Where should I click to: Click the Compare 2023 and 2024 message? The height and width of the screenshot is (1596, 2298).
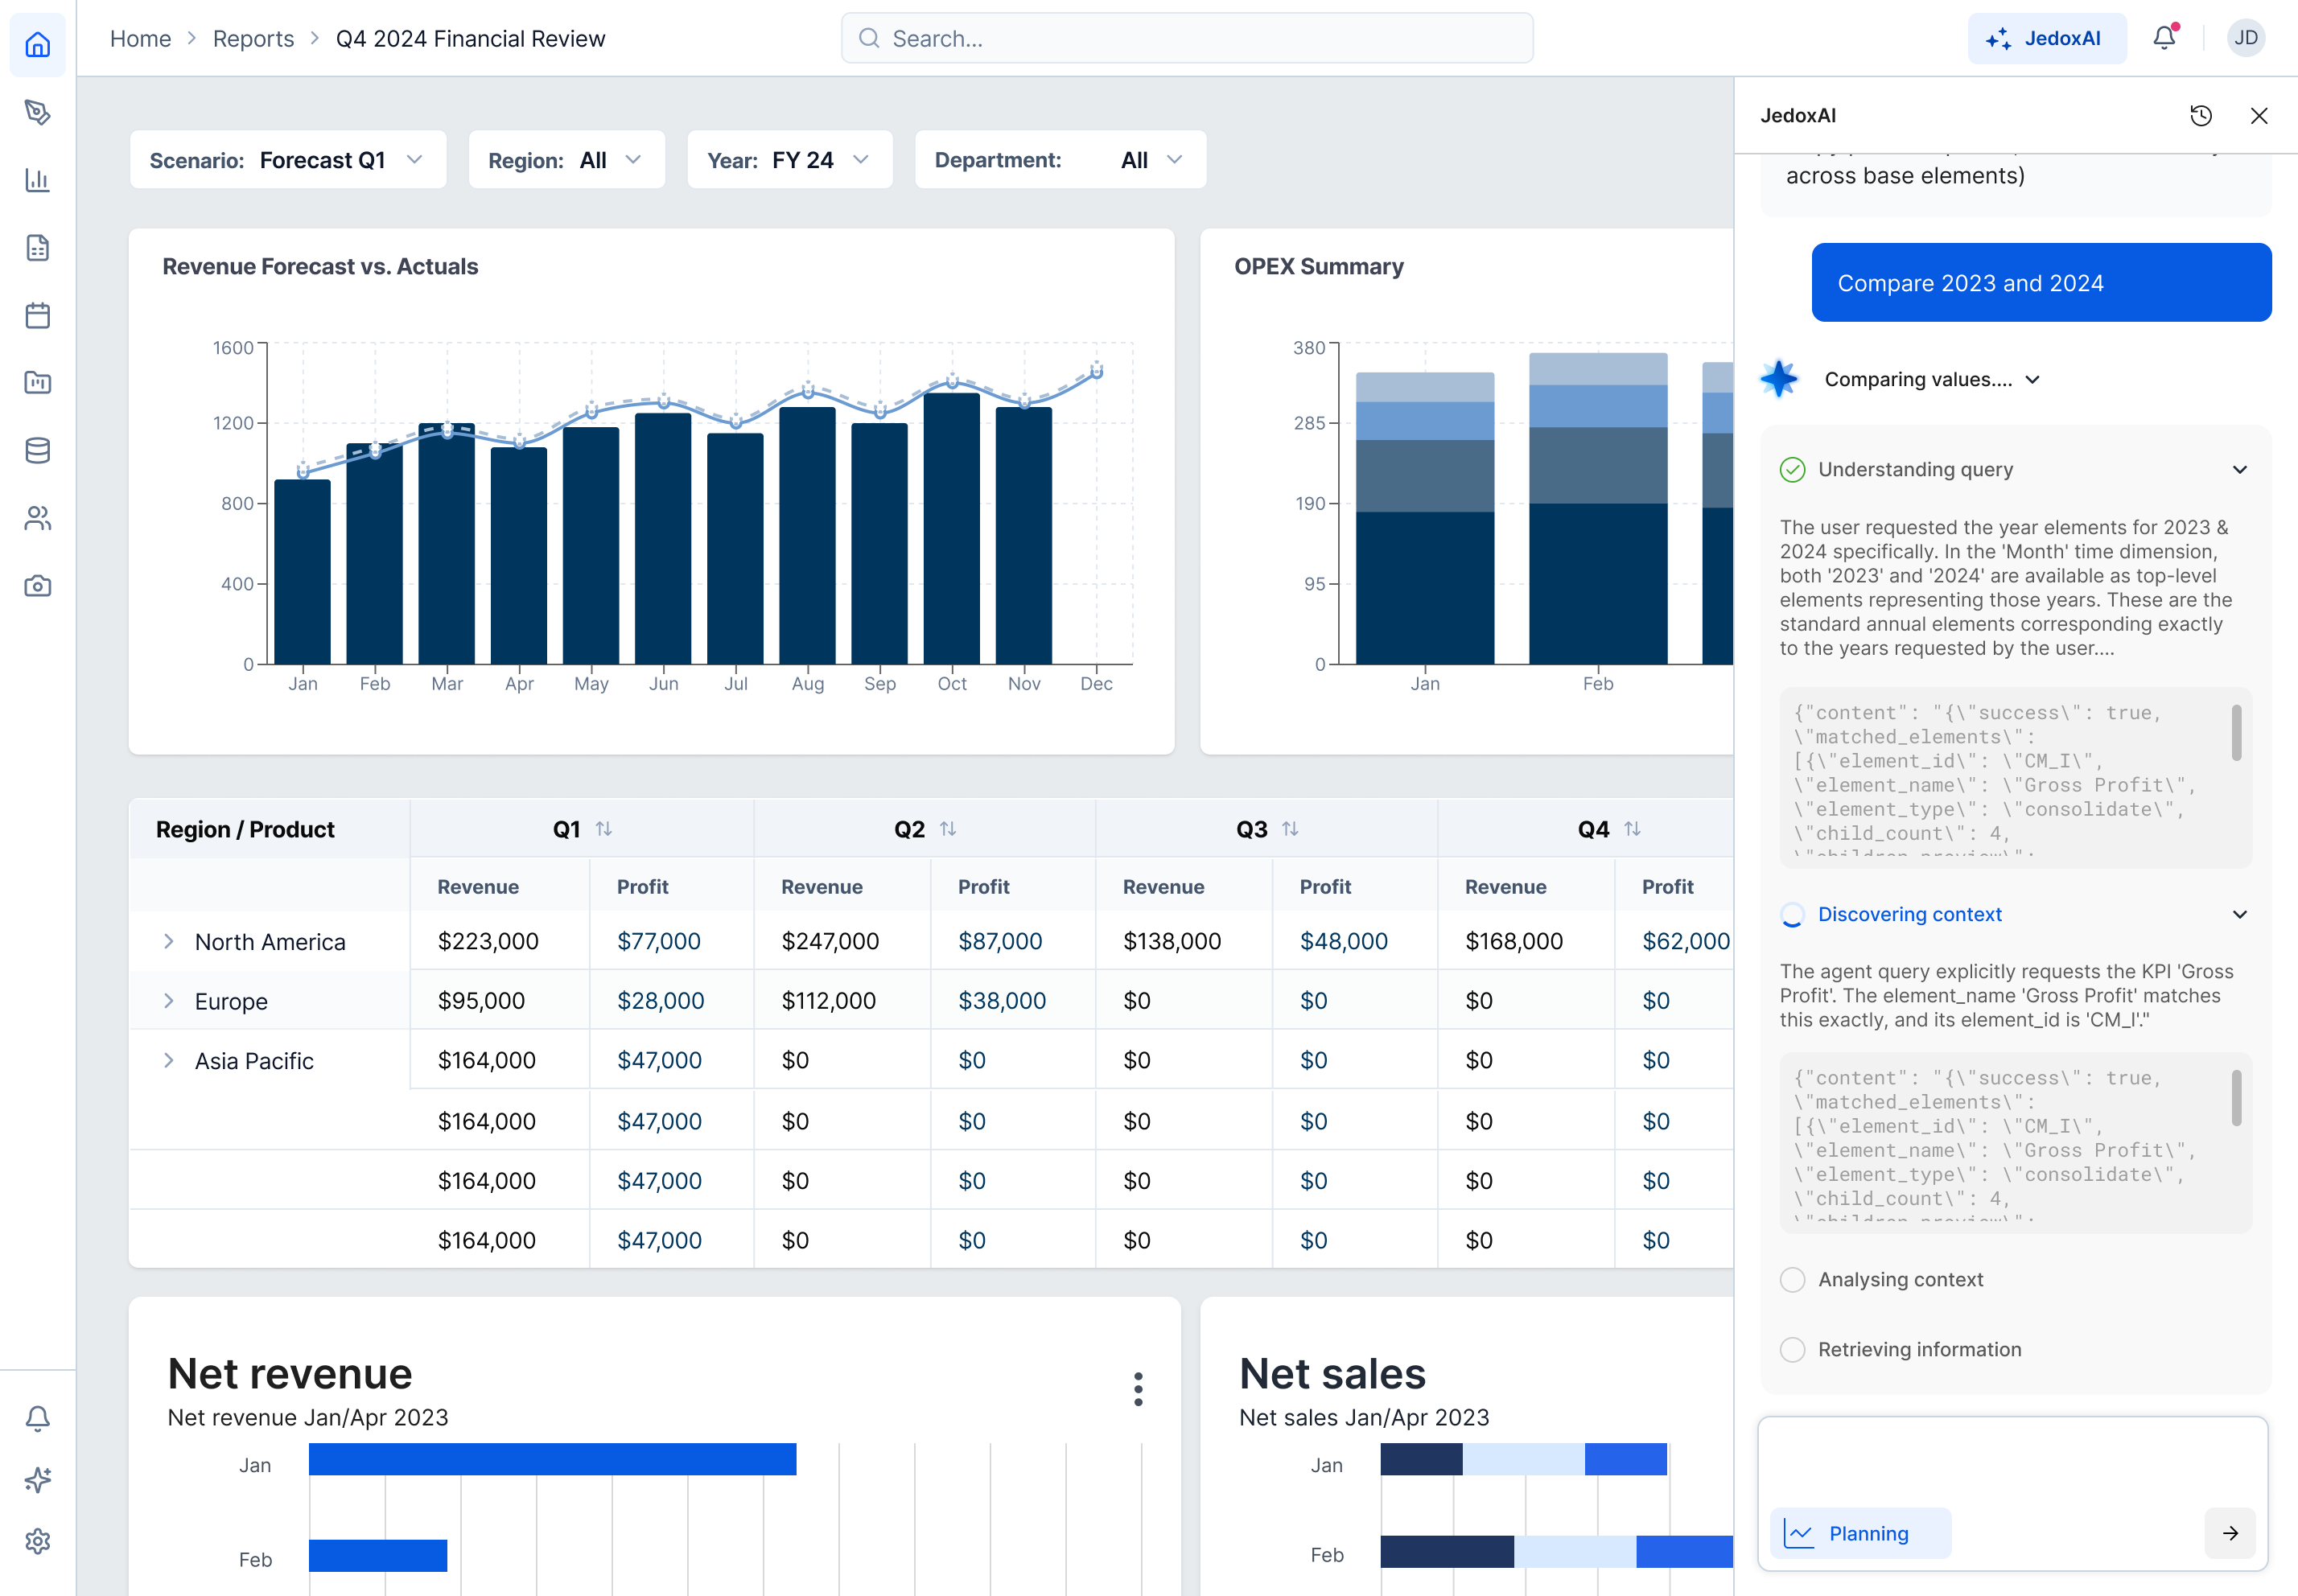[x=2041, y=283]
